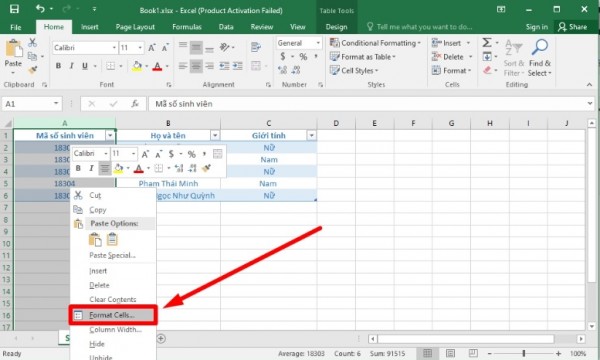This screenshot has height=360, width=600.
Task: Click the ribbon Increase Font Size icon
Action: (152, 48)
